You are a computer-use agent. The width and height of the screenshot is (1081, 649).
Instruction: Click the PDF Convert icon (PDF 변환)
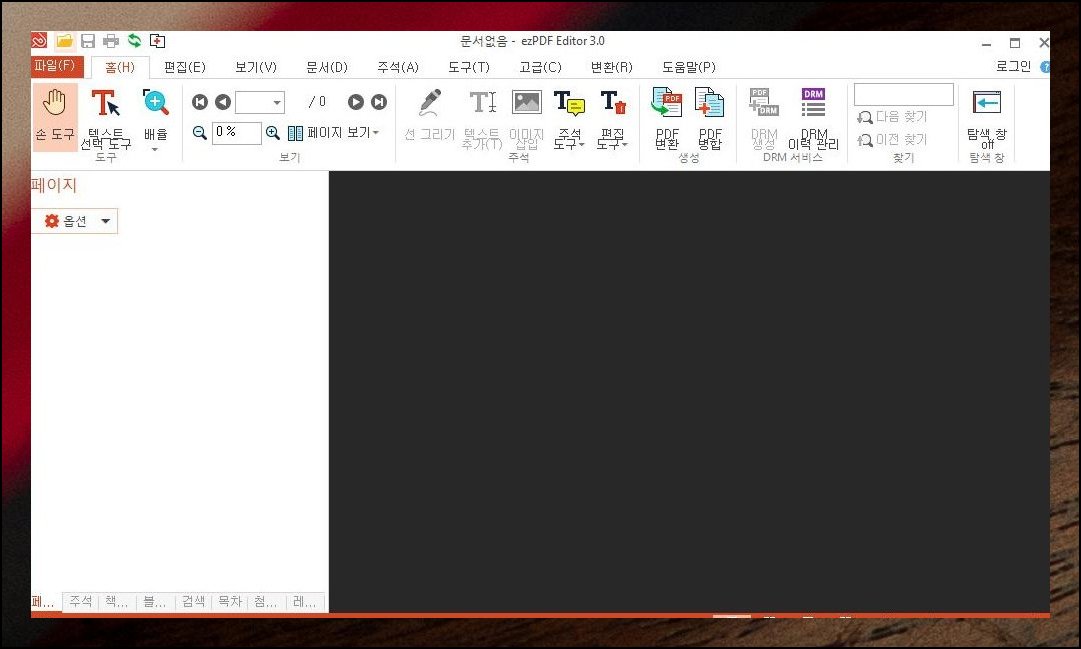[667, 117]
